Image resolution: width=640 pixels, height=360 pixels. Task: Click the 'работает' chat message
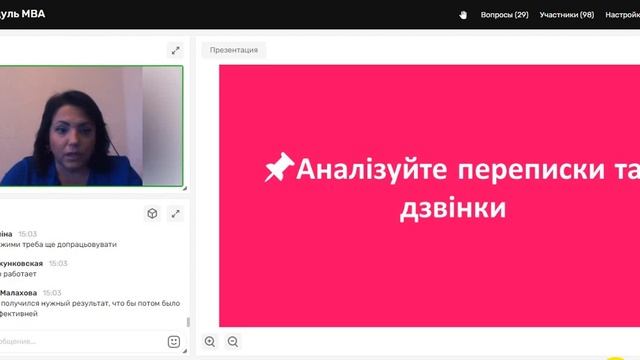(18, 274)
